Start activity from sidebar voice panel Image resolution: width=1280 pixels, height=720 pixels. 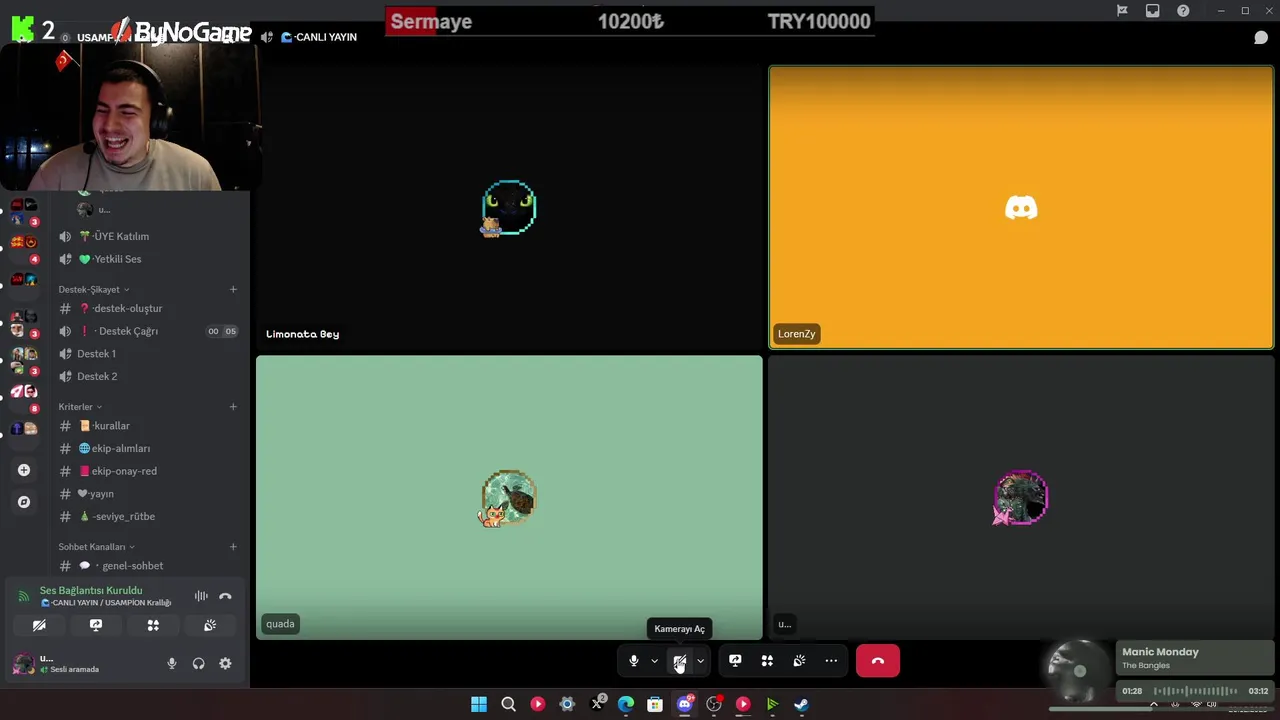(x=153, y=625)
